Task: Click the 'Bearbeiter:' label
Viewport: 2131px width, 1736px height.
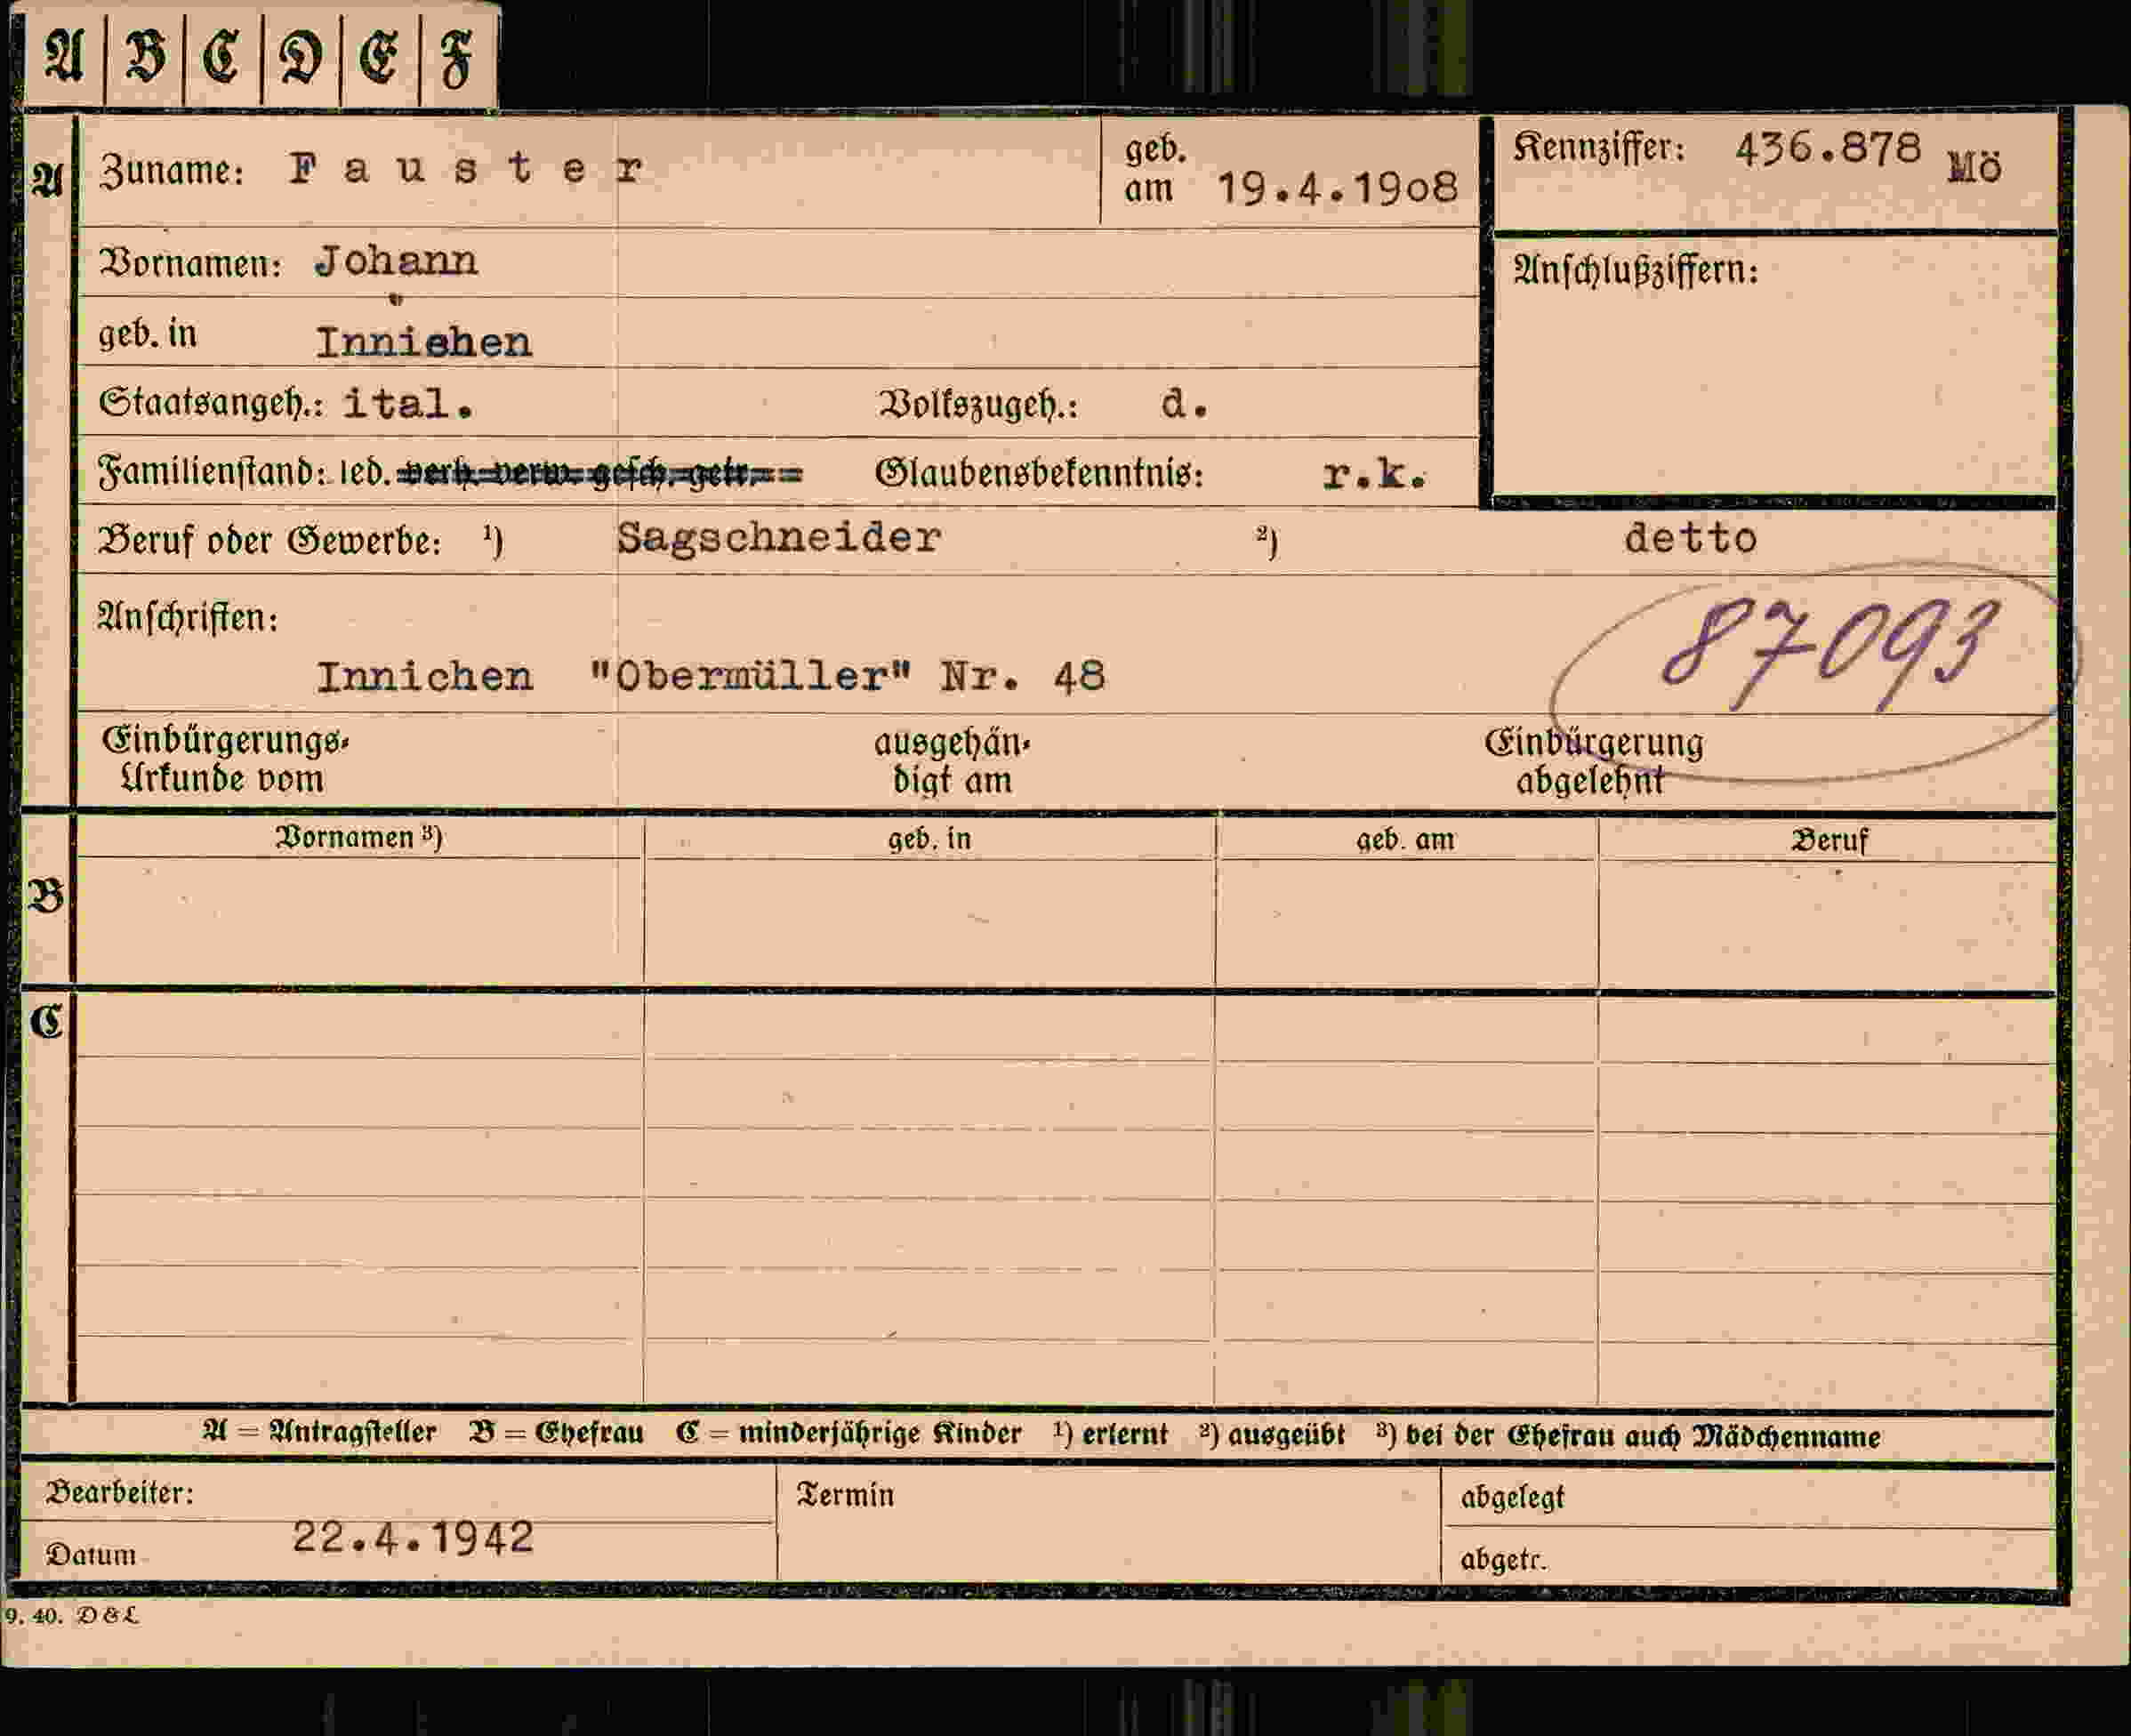Action: 120,1494
